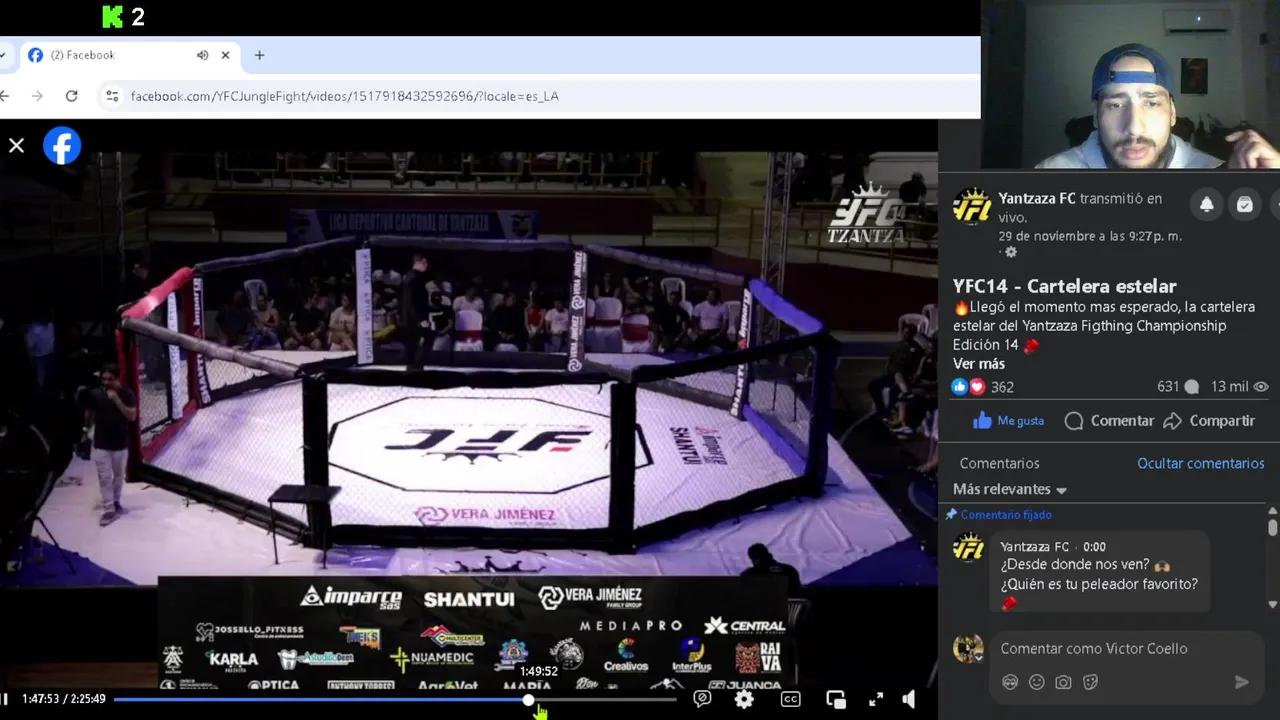This screenshot has height=720, width=1280.
Task: Open the 631 comments count
Action: [x=1178, y=387]
